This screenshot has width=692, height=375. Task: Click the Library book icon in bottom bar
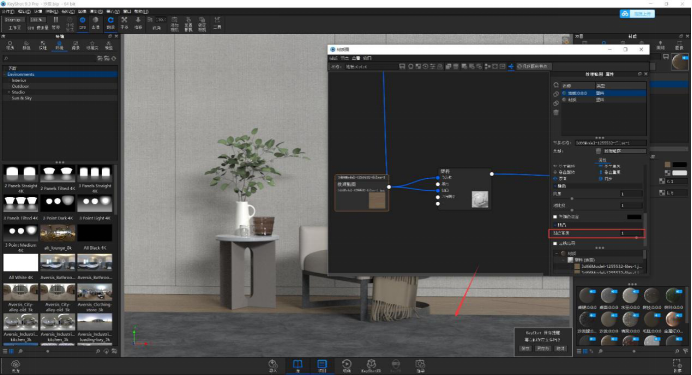(x=297, y=364)
